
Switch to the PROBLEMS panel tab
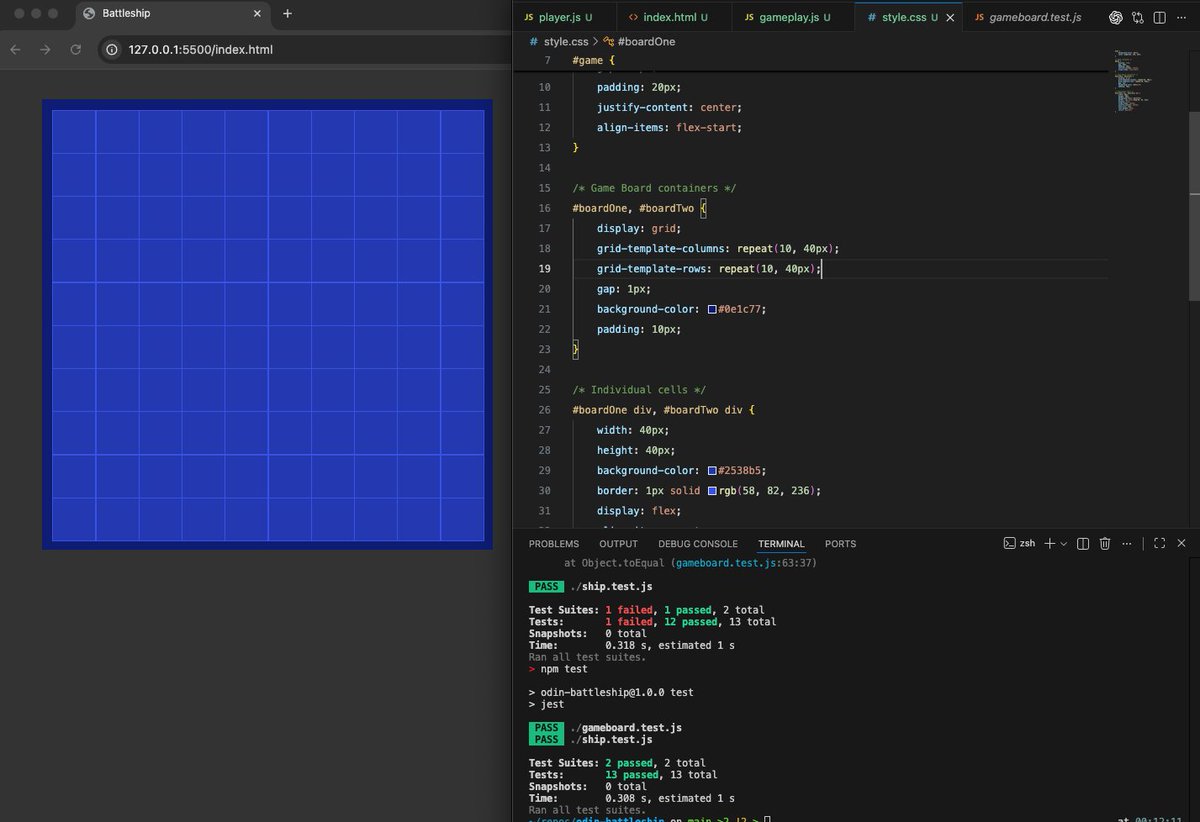pyautogui.click(x=554, y=544)
